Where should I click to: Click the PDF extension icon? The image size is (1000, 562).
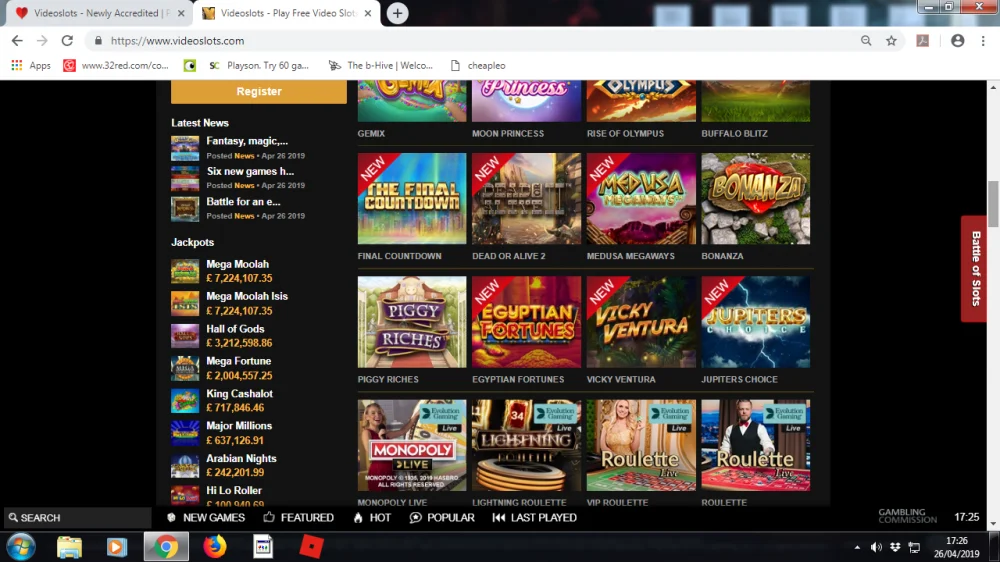point(923,41)
